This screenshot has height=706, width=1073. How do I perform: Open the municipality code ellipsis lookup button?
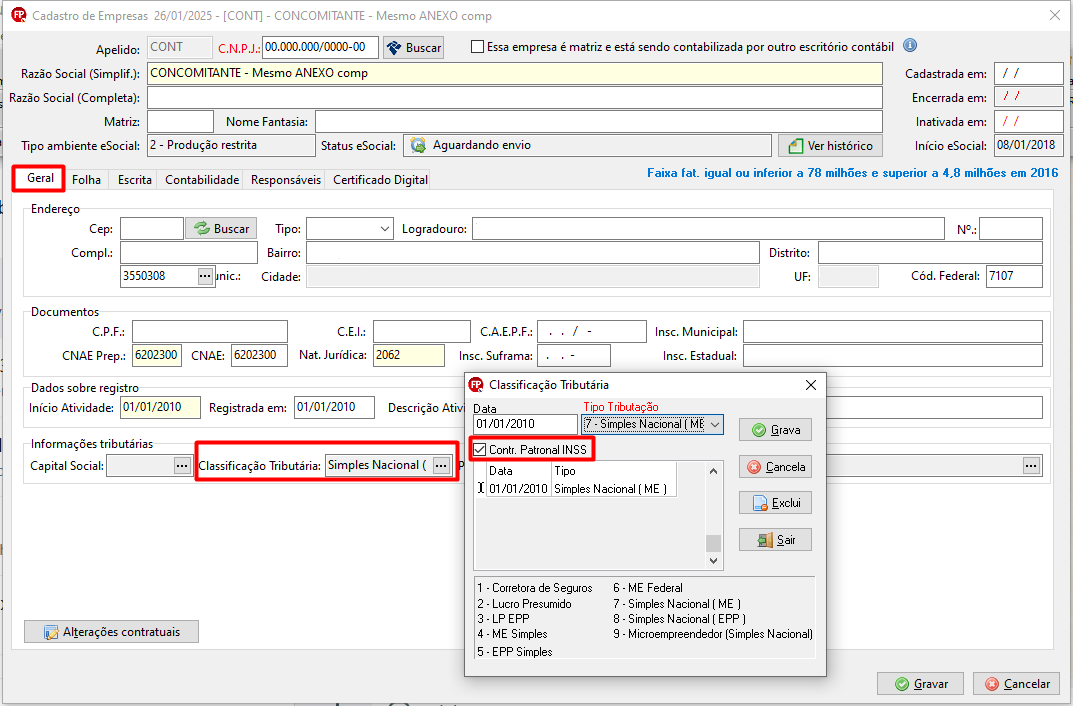[205, 276]
